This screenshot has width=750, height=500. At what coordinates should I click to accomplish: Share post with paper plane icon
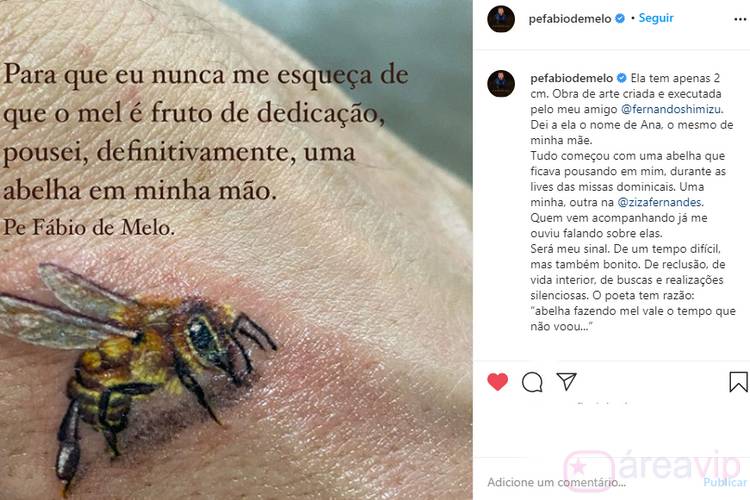[x=567, y=381]
